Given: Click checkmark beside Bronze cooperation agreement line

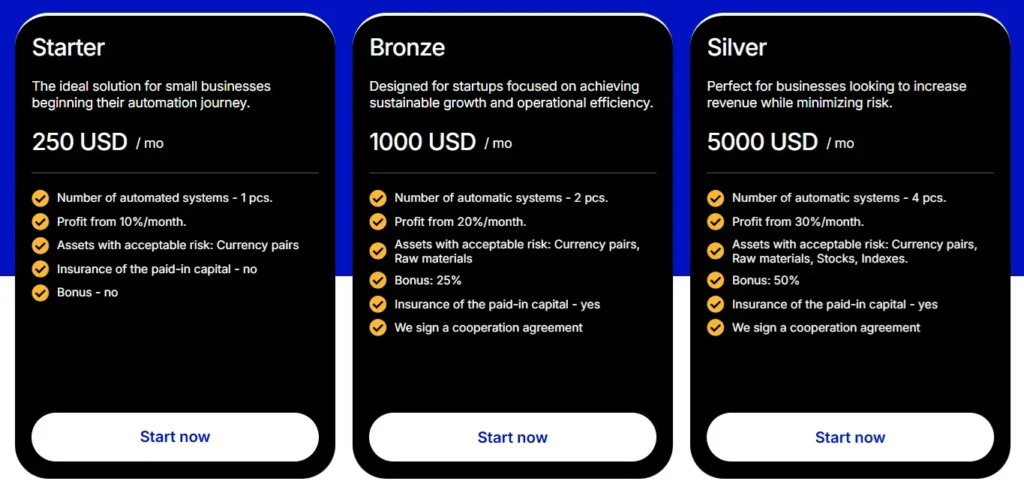Looking at the screenshot, I should click(378, 327).
